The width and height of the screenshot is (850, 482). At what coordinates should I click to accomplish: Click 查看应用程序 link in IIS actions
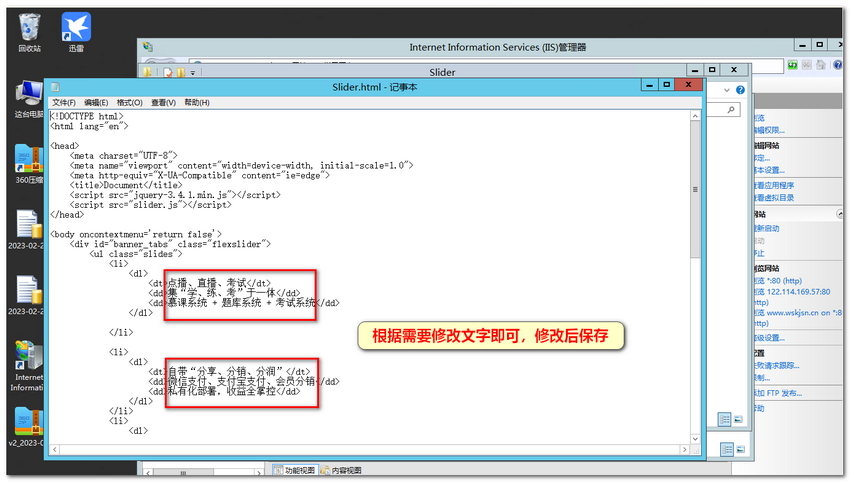[774, 185]
